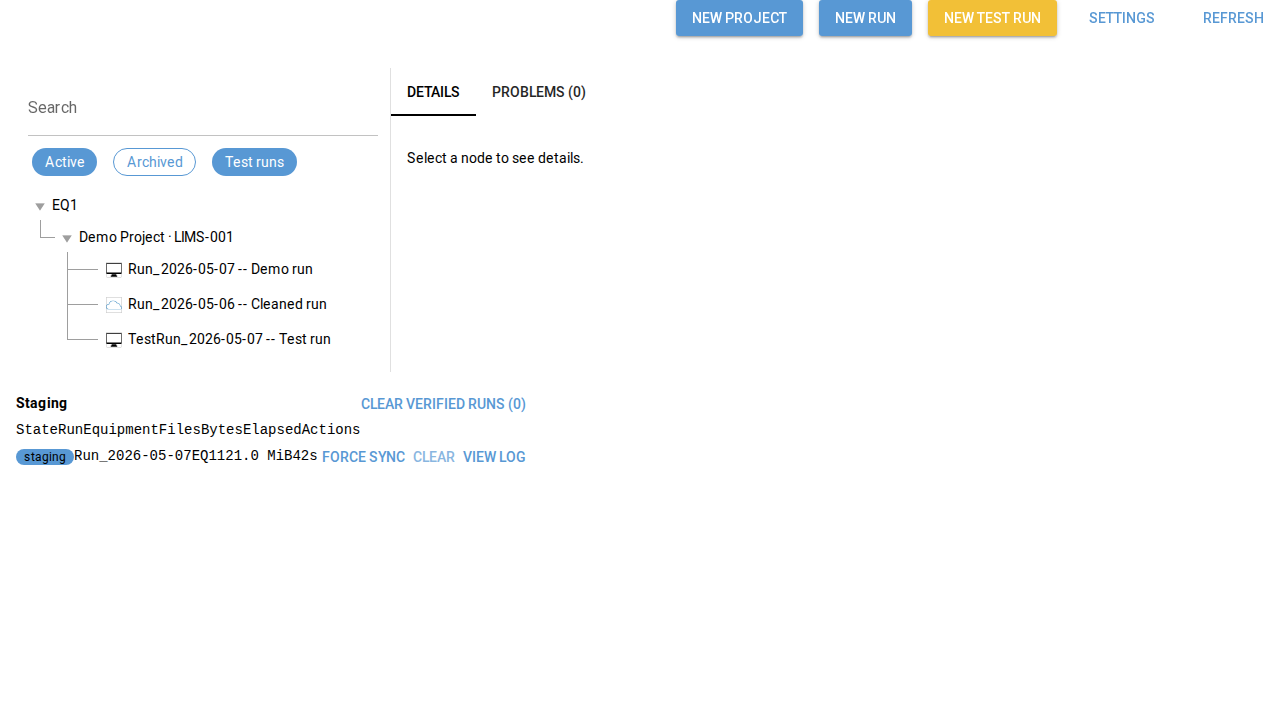Click the New Test Run button
The image size is (1280, 720).
(992, 18)
